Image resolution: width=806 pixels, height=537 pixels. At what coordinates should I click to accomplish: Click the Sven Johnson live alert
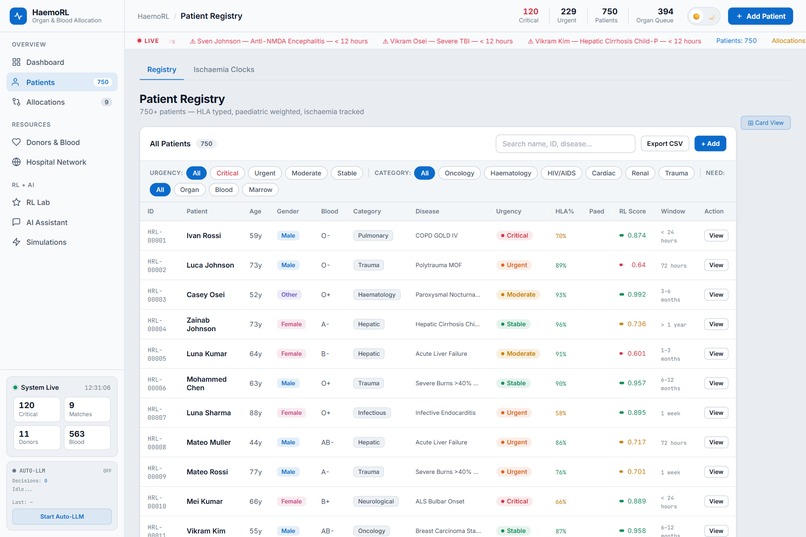click(x=279, y=41)
